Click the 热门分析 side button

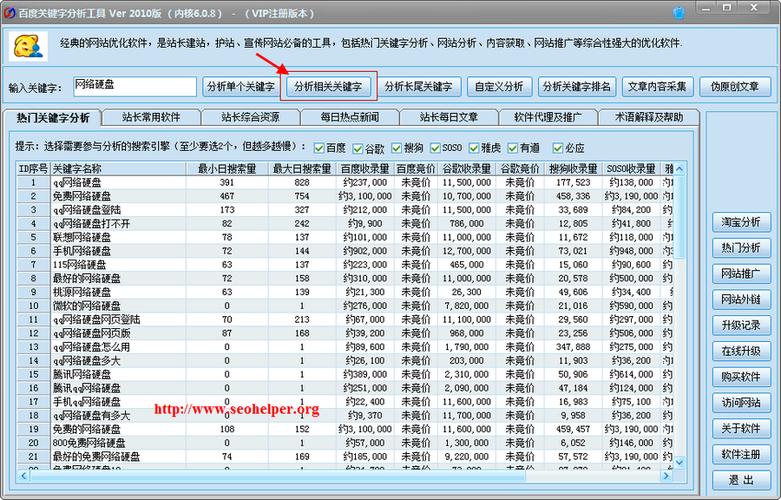(x=741, y=248)
